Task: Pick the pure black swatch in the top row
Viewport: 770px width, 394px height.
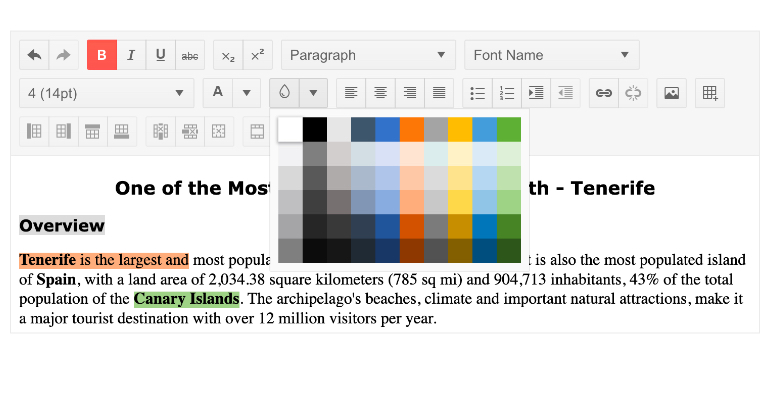Action: tap(315, 130)
